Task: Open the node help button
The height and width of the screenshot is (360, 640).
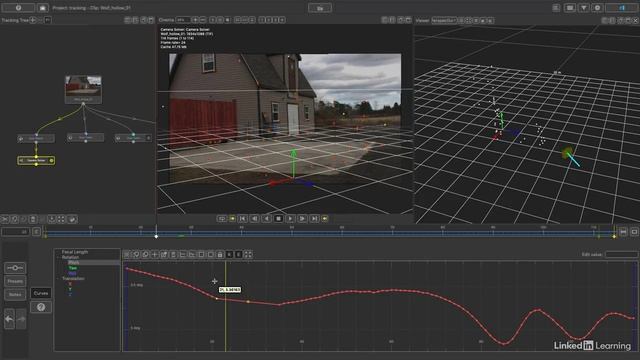Action: coord(41,307)
